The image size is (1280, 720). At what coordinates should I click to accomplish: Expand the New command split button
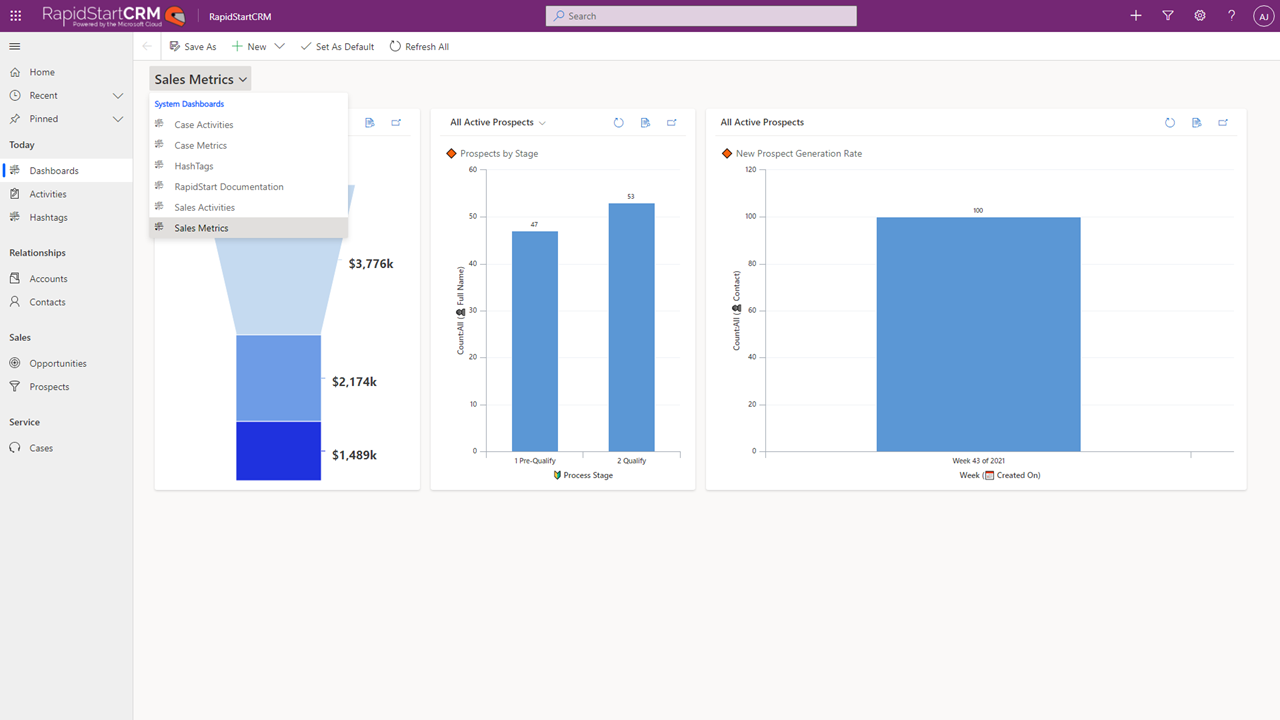(279, 46)
